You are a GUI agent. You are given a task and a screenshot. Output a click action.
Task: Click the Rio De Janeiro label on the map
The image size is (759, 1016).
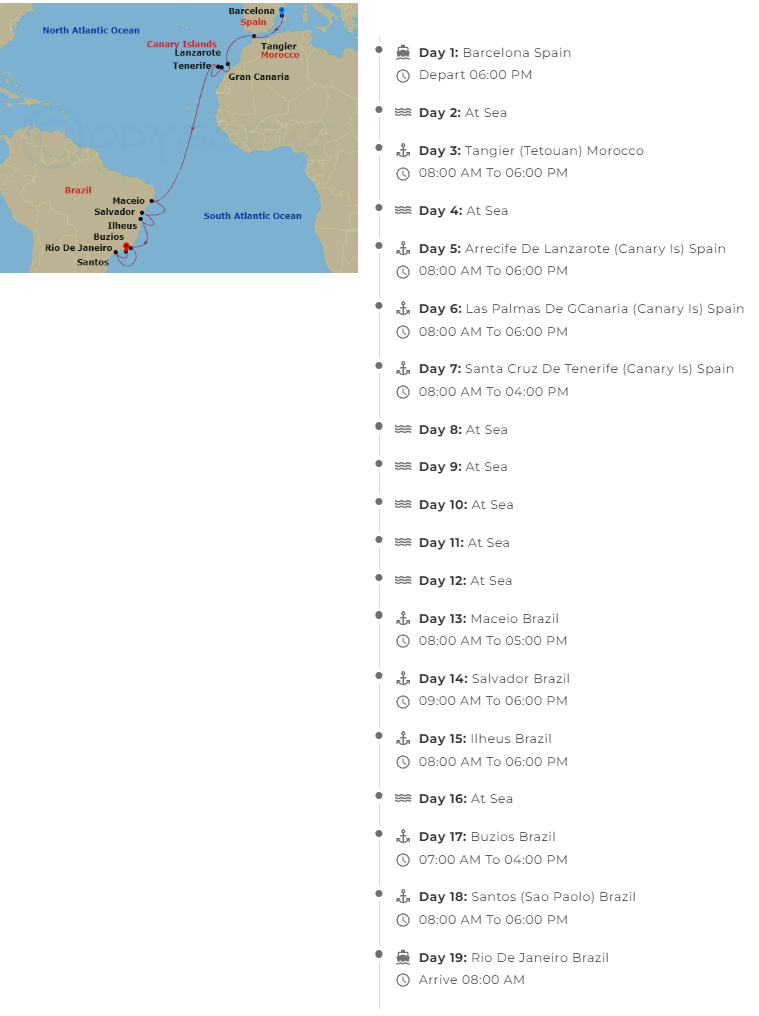(x=78, y=248)
